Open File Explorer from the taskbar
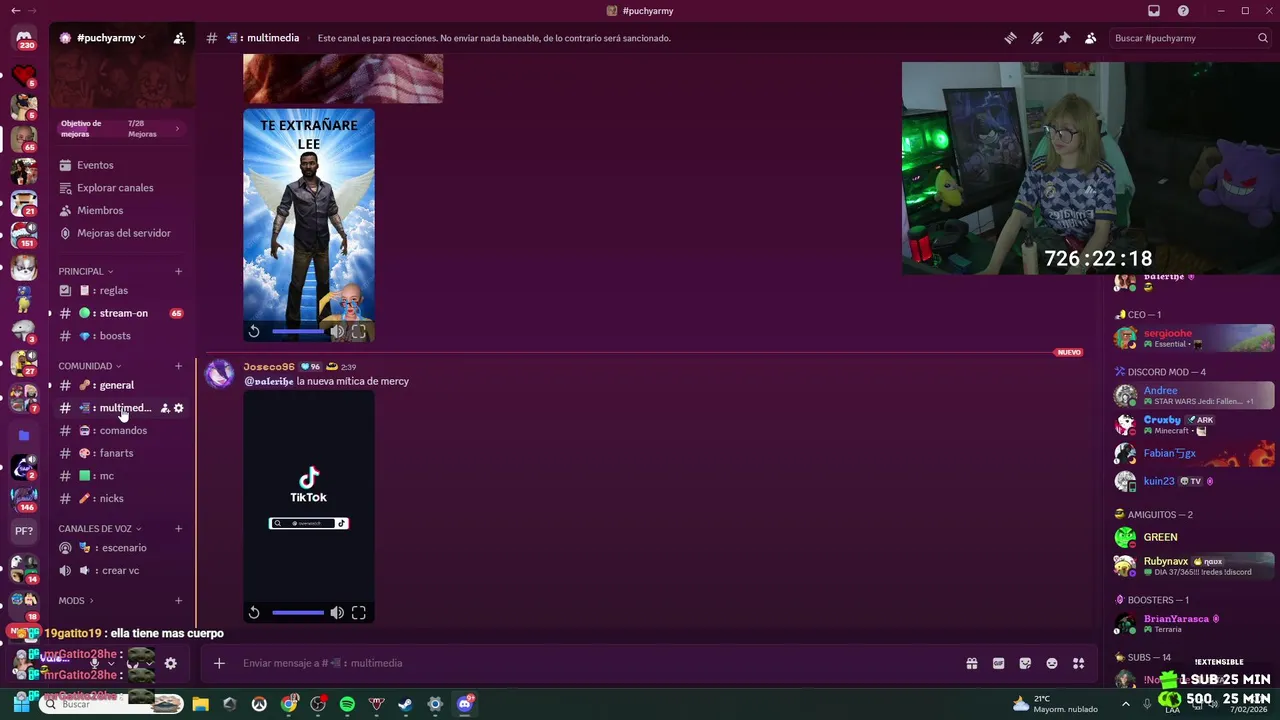Viewport: 1280px width, 720px height. click(x=200, y=704)
